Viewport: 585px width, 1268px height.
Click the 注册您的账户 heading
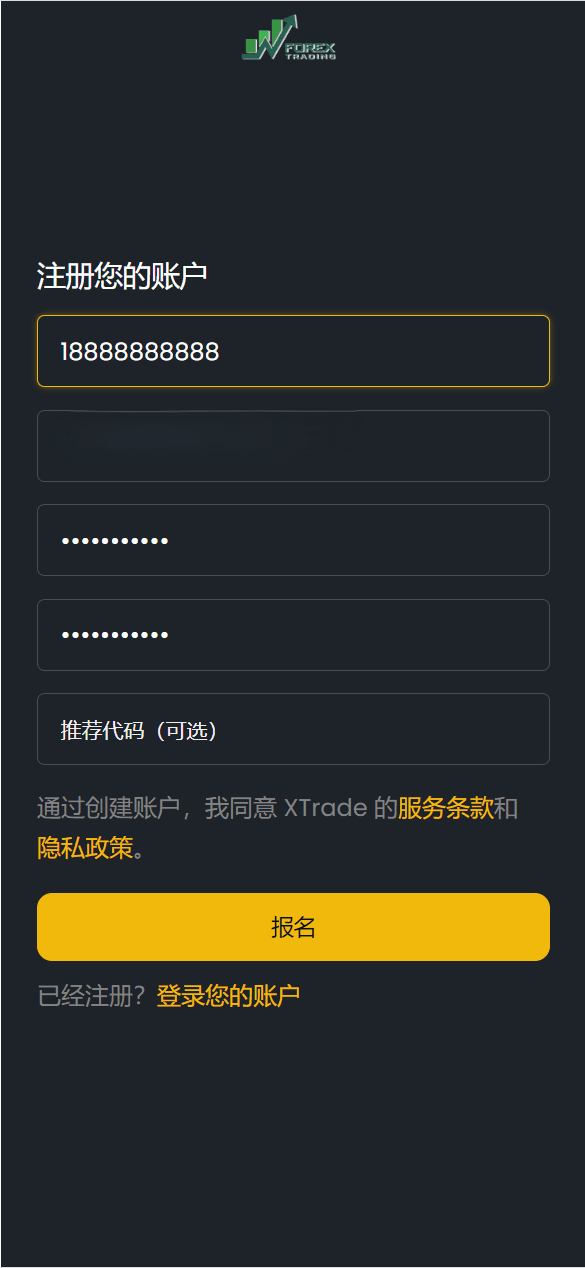tap(122, 276)
